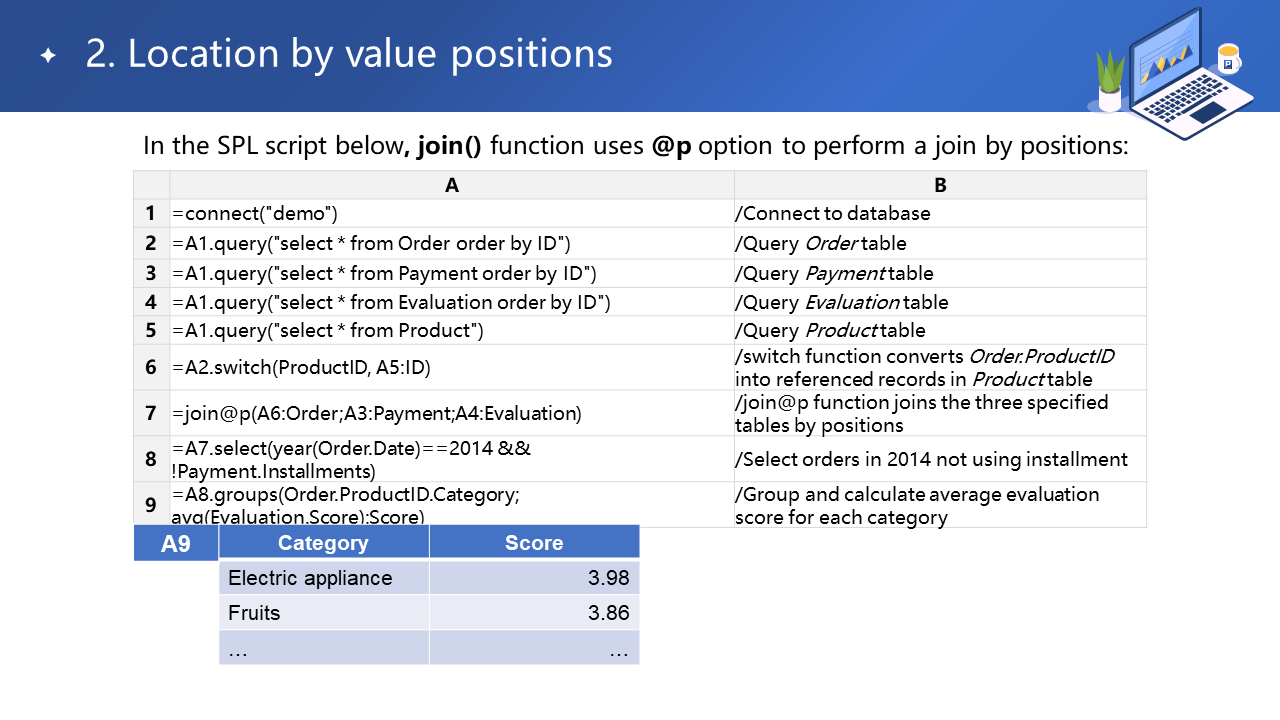This screenshot has width=1280, height=720.
Task: Click the potted plant graphic
Action: (1110, 80)
